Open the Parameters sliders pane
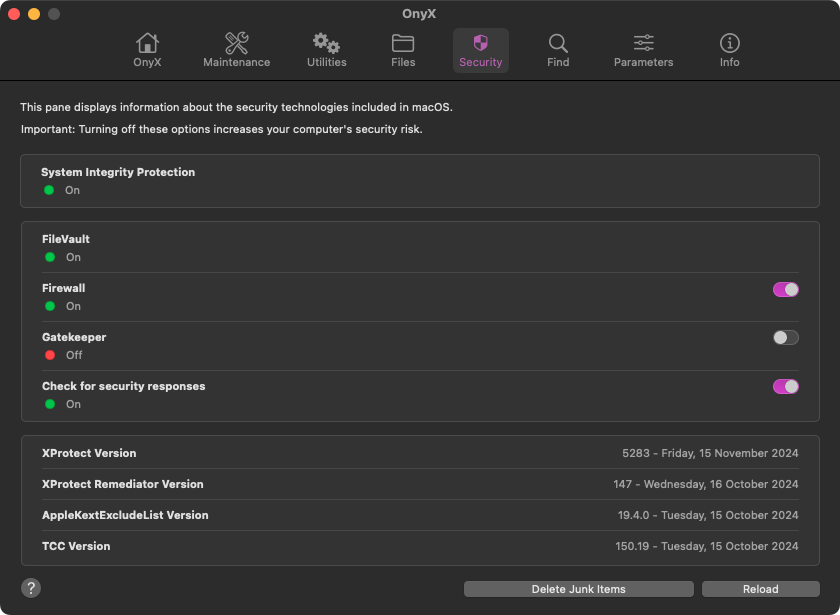840x615 pixels. pos(643,50)
